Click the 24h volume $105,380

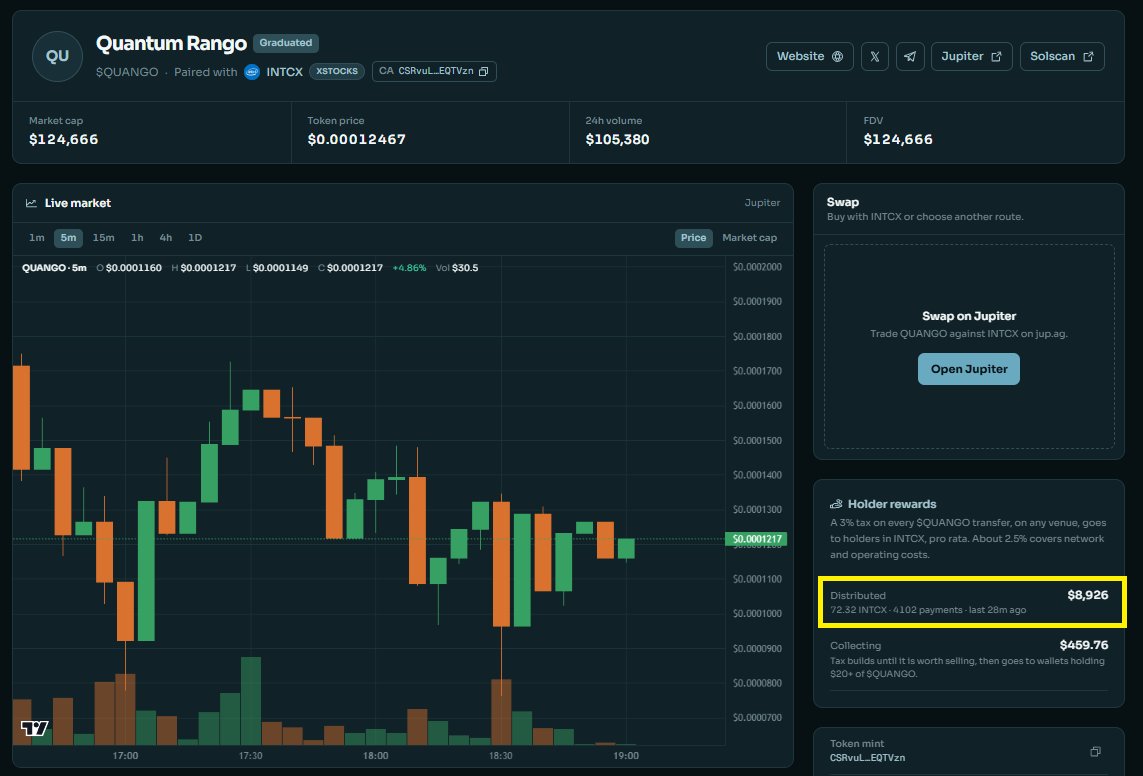(x=617, y=139)
